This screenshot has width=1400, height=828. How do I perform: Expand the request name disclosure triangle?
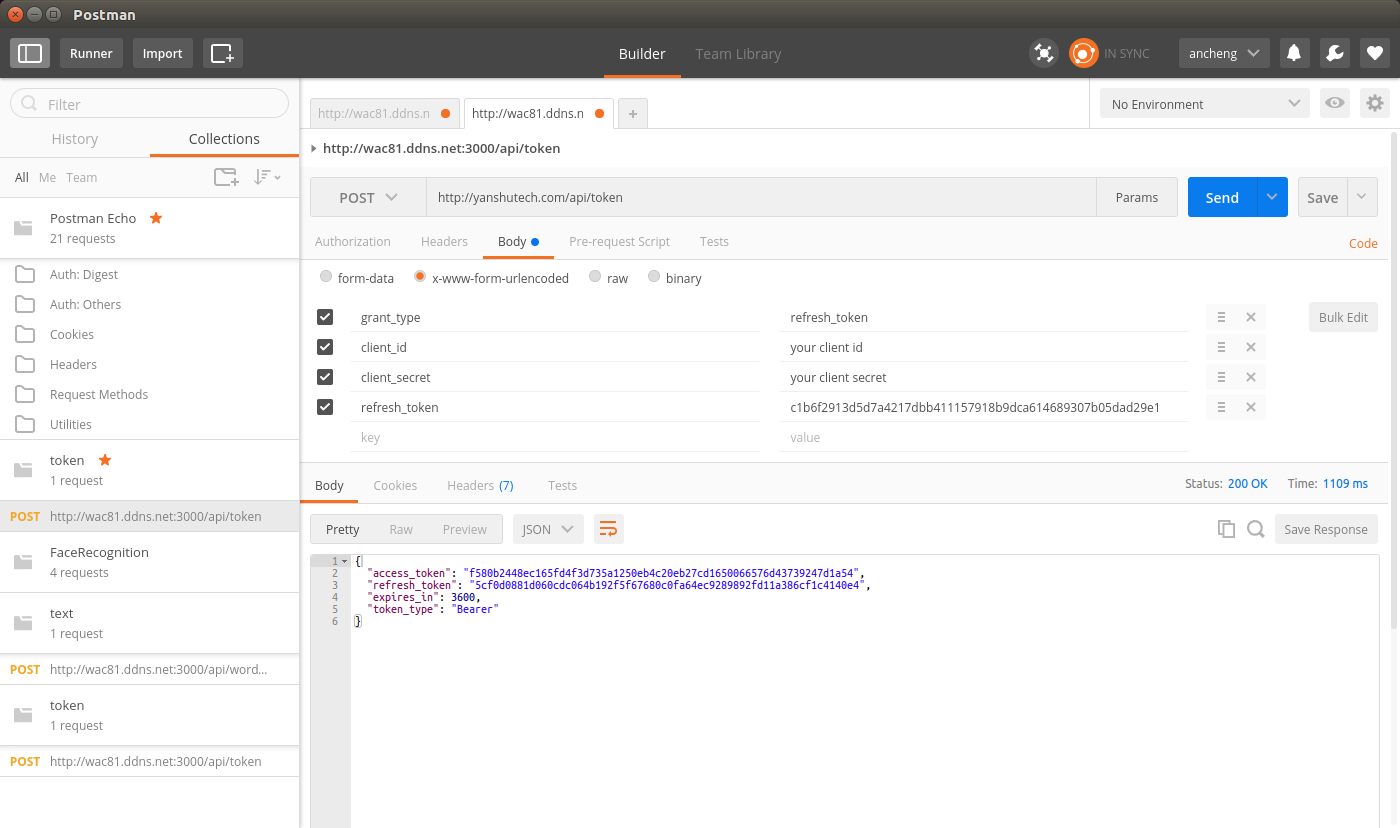coord(314,149)
